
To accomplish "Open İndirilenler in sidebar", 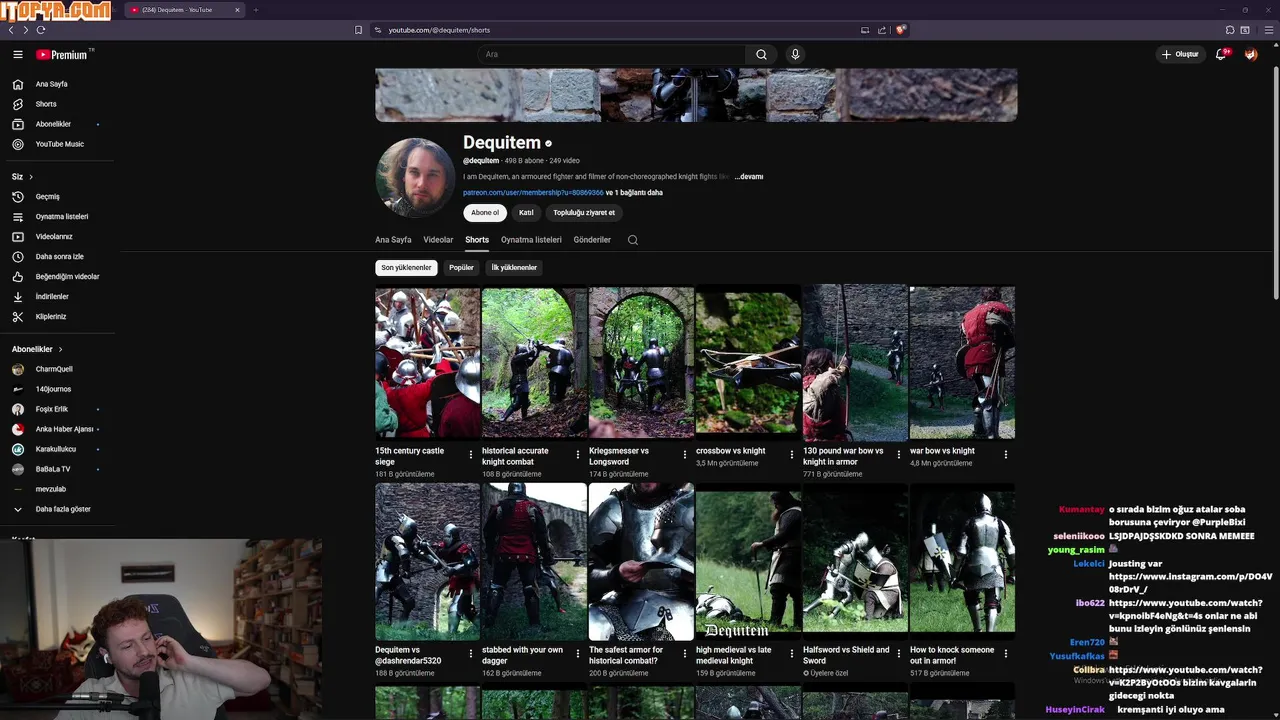I will coord(52,297).
